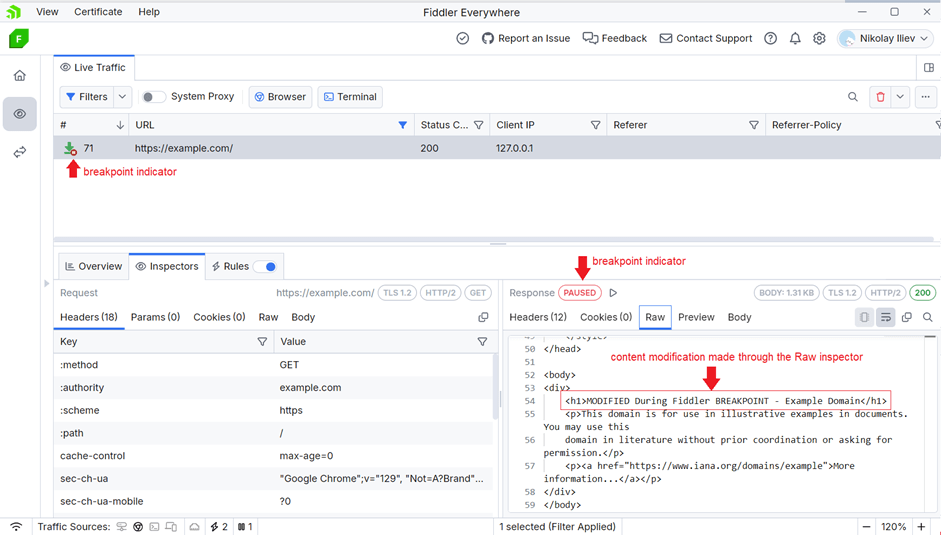Toggle the Rules switch on or off
Screen dimensions: 941x535
pyautogui.click(x=265, y=267)
